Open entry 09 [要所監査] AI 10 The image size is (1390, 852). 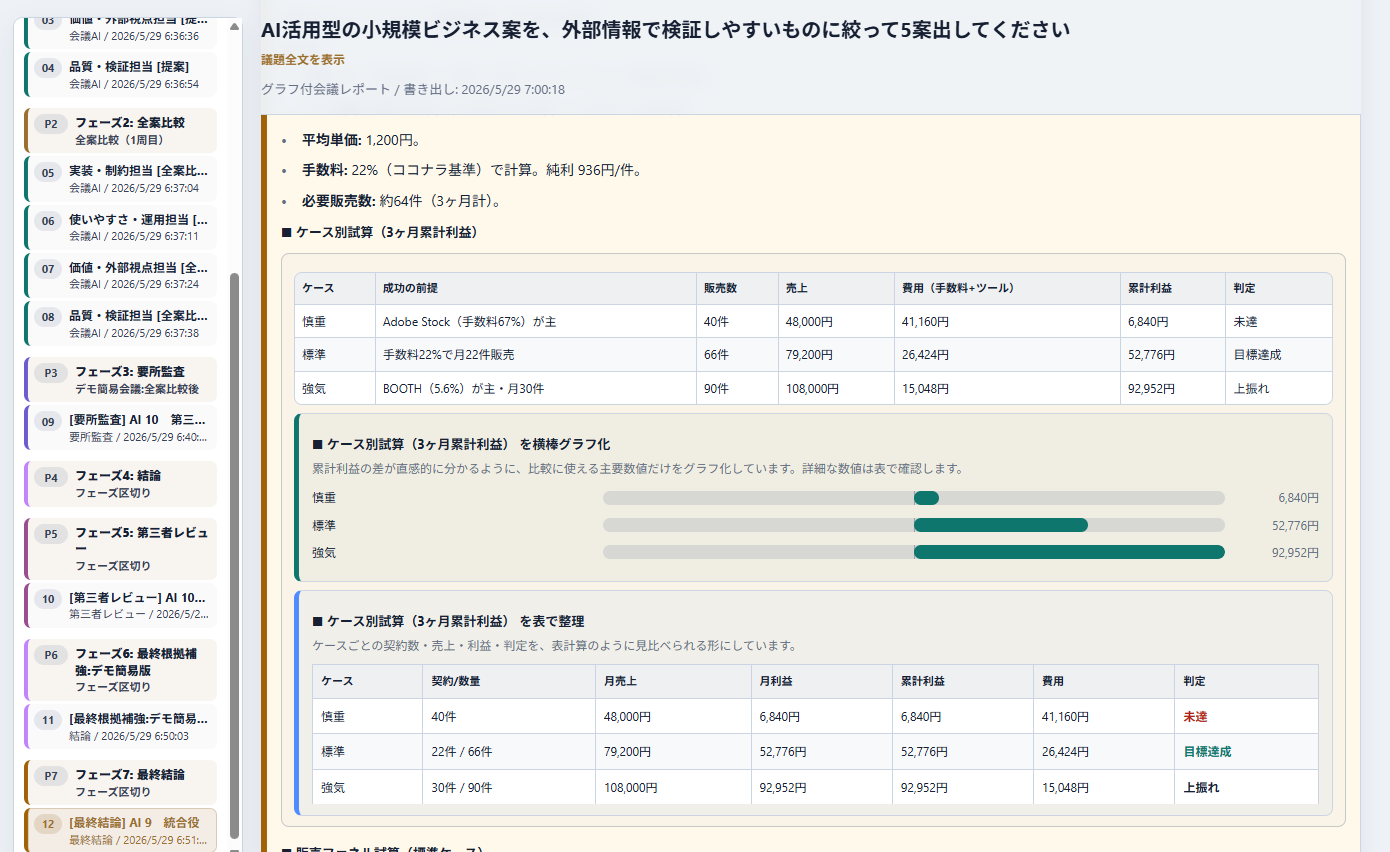tap(120, 428)
